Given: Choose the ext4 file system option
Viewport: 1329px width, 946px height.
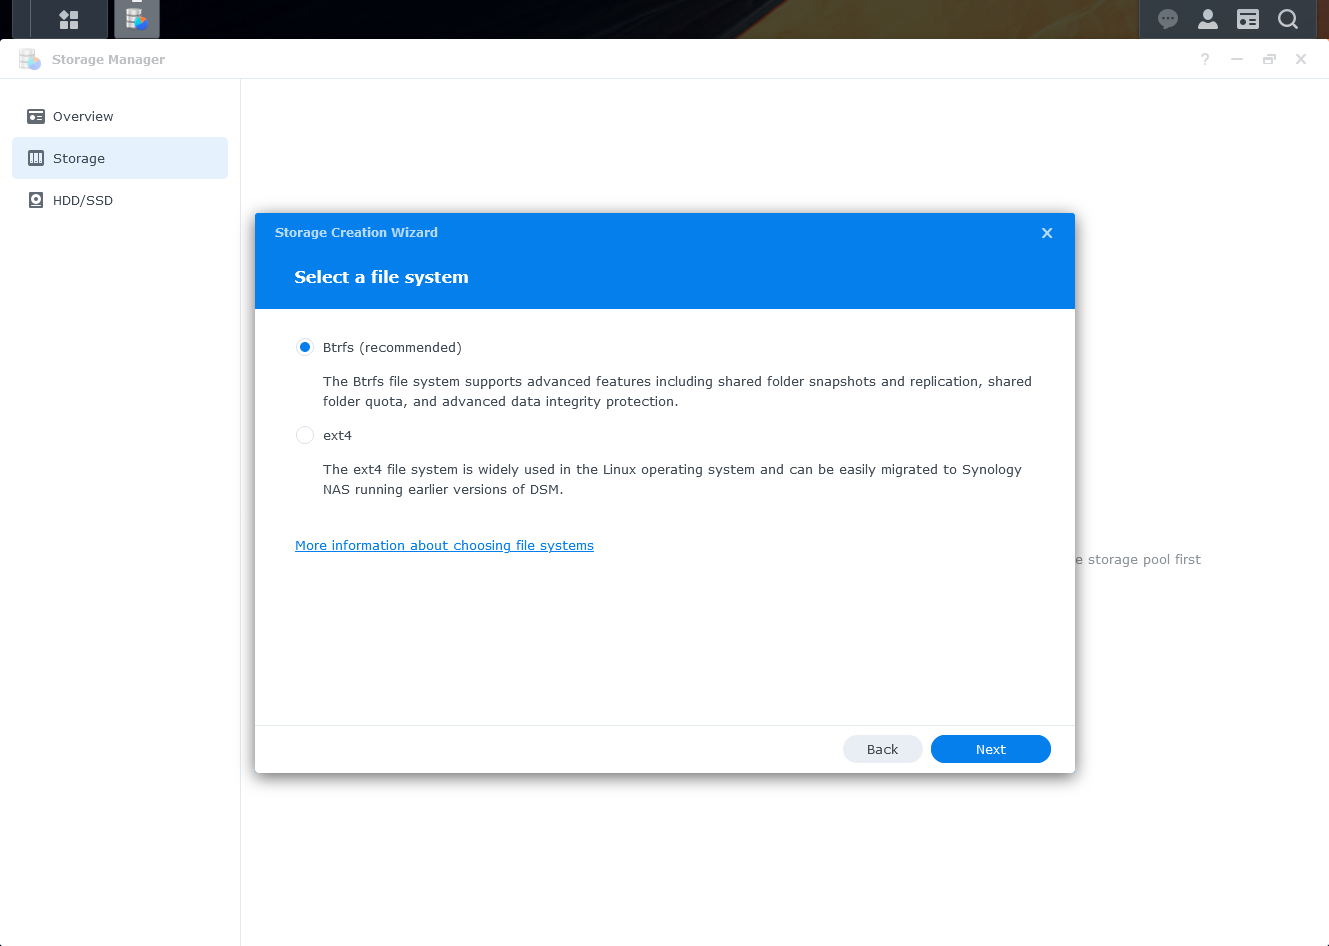Looking at the screenshot, I should 305,435.
